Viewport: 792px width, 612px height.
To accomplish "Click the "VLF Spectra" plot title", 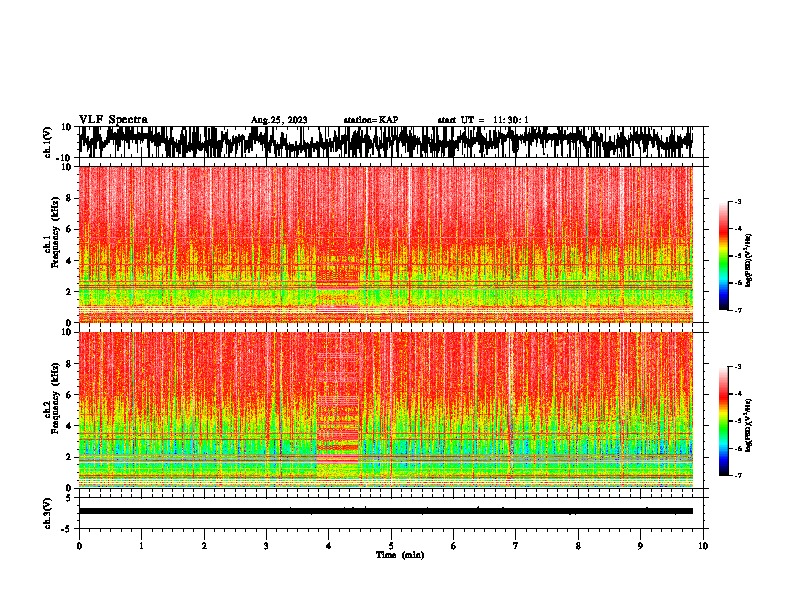I will point(113,119).
